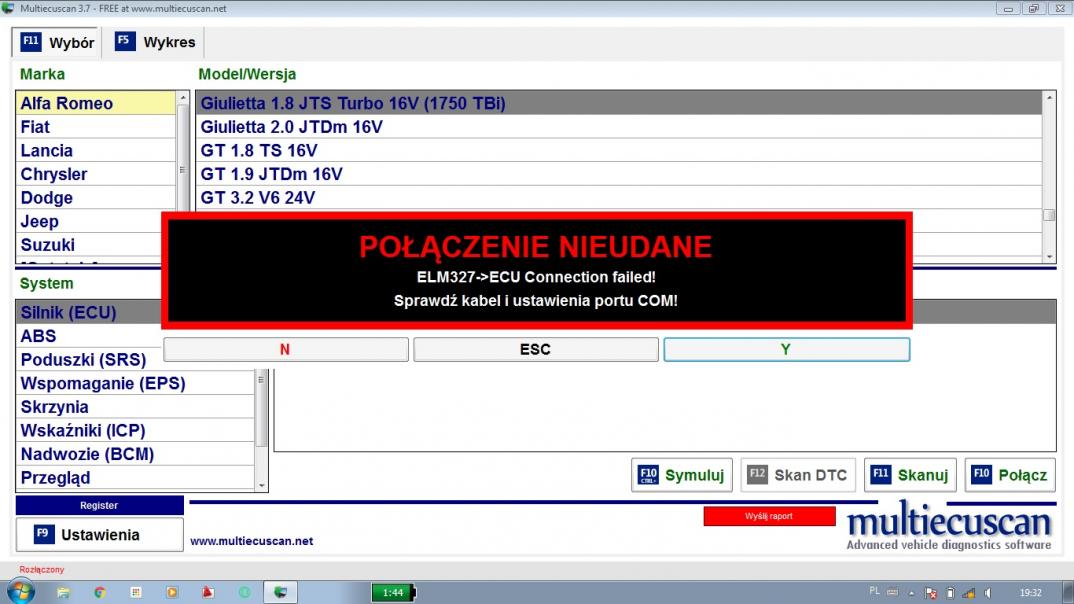This screenshot has width=1074, height=604.
Task: Select Skrzynia in the System list
Action: point(135,407)
